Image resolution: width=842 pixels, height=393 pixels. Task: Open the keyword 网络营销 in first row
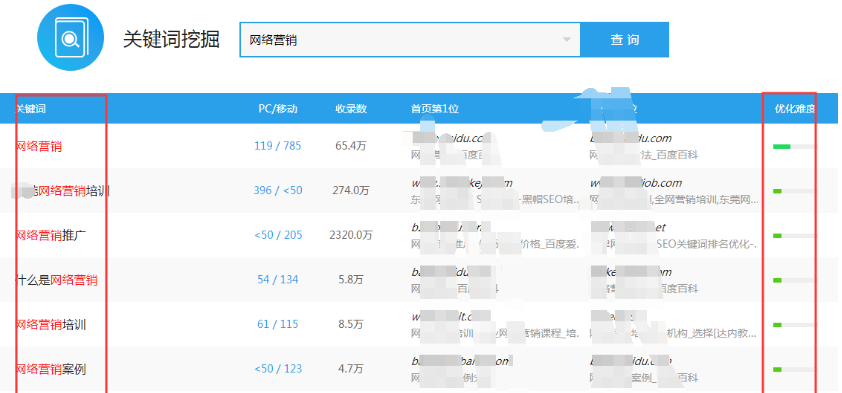point(38,146)
